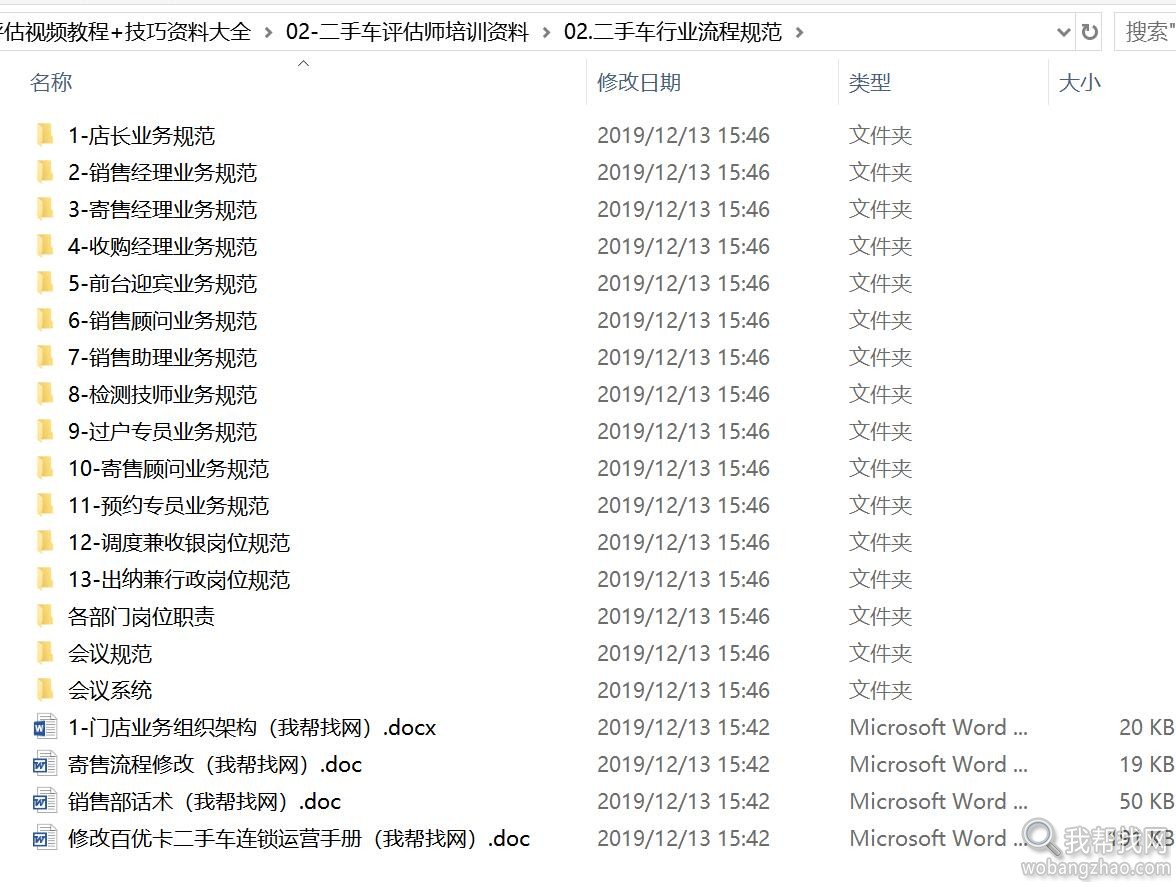Image resolution: width=1176 pixels, height=887 pixels.
Task: Go to 02-二手车评估师培训资料 breadcrumb
Action: point(407,31)
